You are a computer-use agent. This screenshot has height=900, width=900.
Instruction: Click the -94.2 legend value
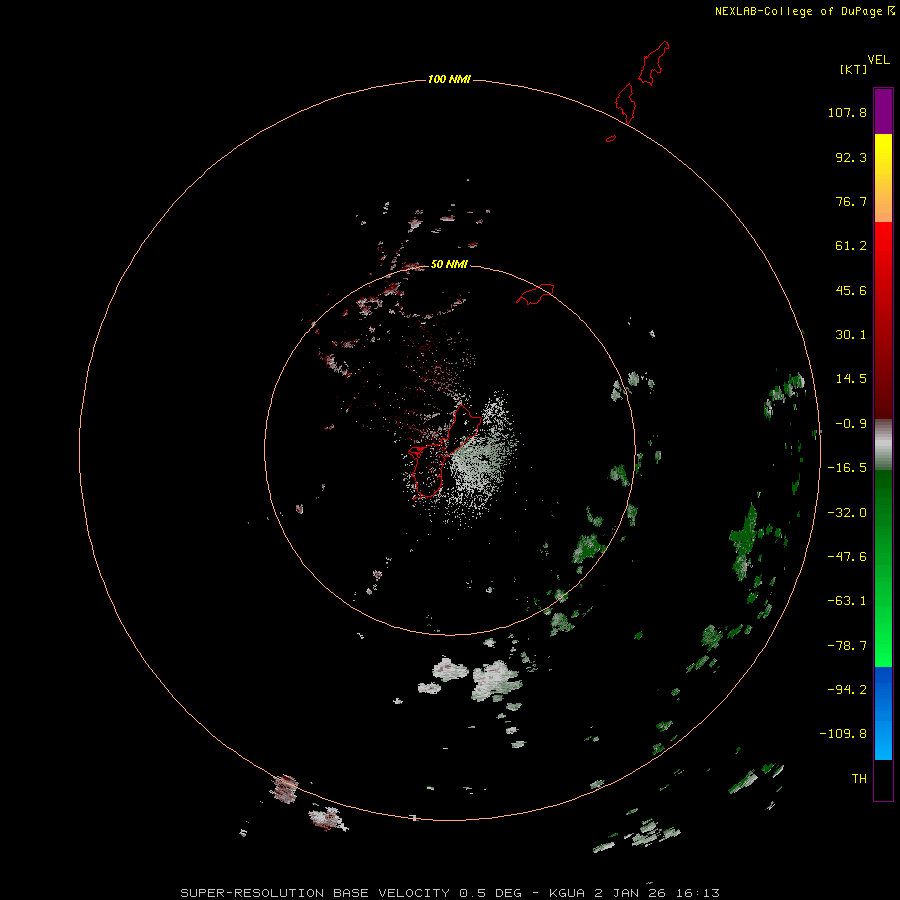tap(847, 689)
